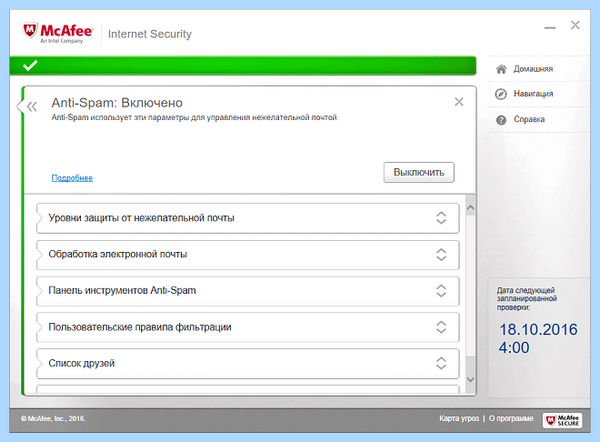Click the green status checkmark icon
The image size is (600, 442).
pyautogui.click(x=30, y=65)
